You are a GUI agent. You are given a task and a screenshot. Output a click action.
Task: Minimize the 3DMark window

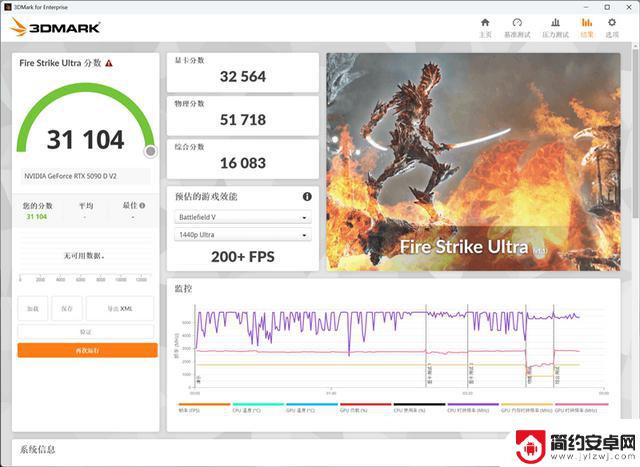tap(586, 7)
